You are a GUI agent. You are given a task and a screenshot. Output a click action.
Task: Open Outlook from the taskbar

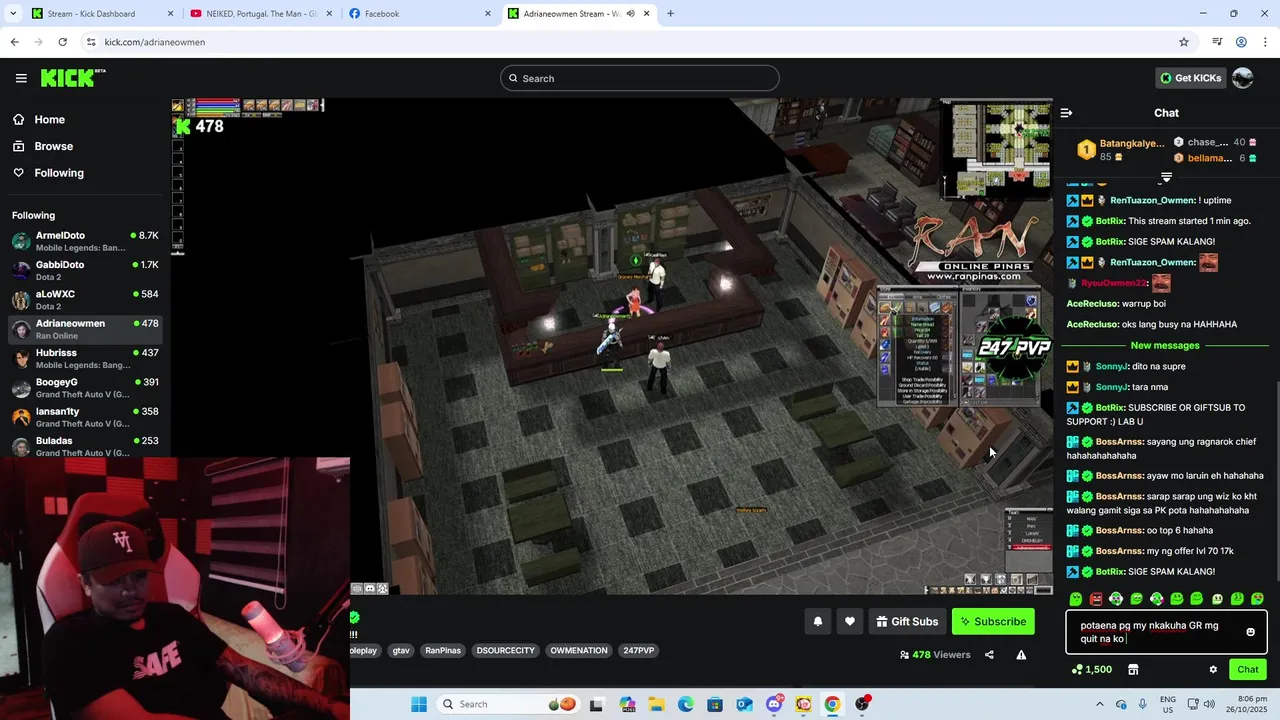click(744, 704)
